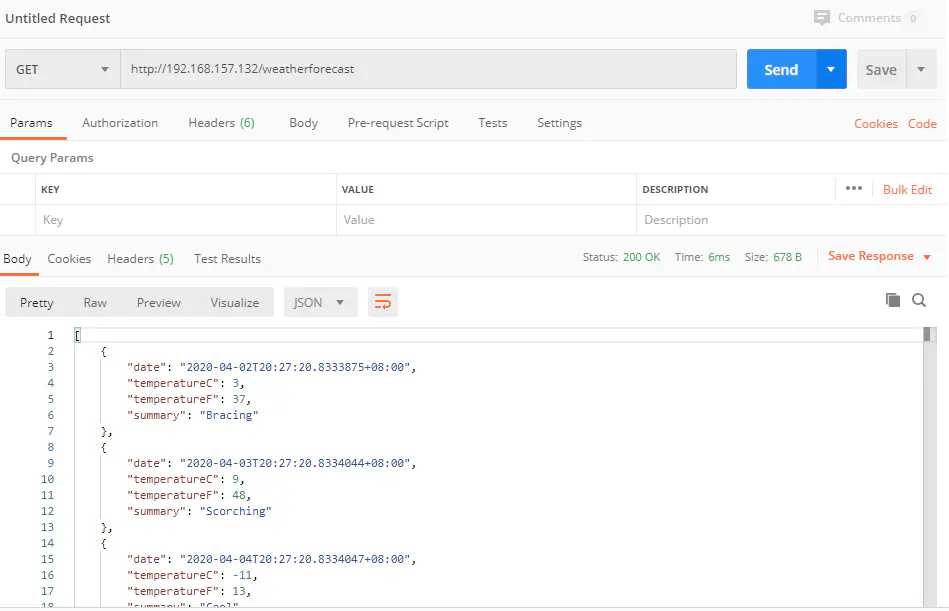The image size is (949, 611).
Task: Expand the Send button arrow dropdown
Action: pyautogui.click(x=831, y=70)
